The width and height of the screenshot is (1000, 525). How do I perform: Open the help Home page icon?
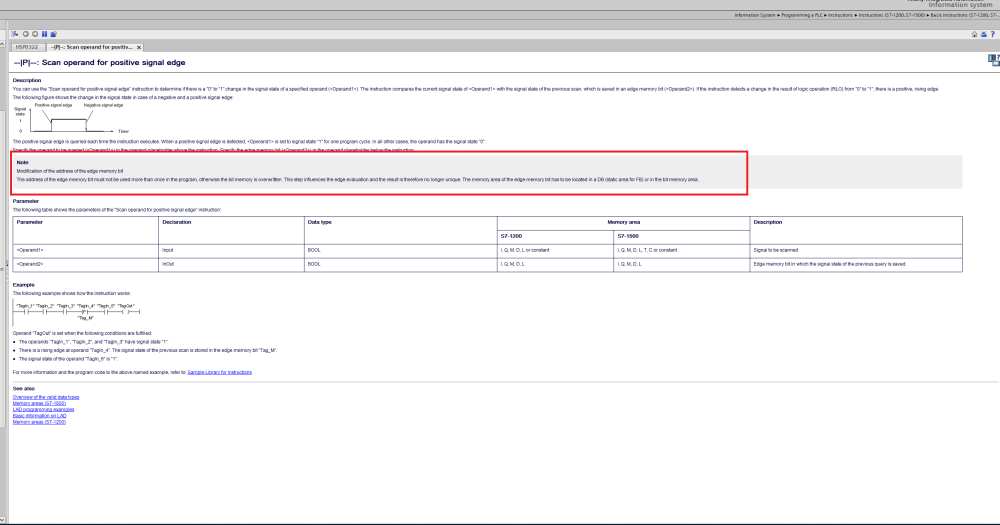pyautogui.click(x=974, y=34)
